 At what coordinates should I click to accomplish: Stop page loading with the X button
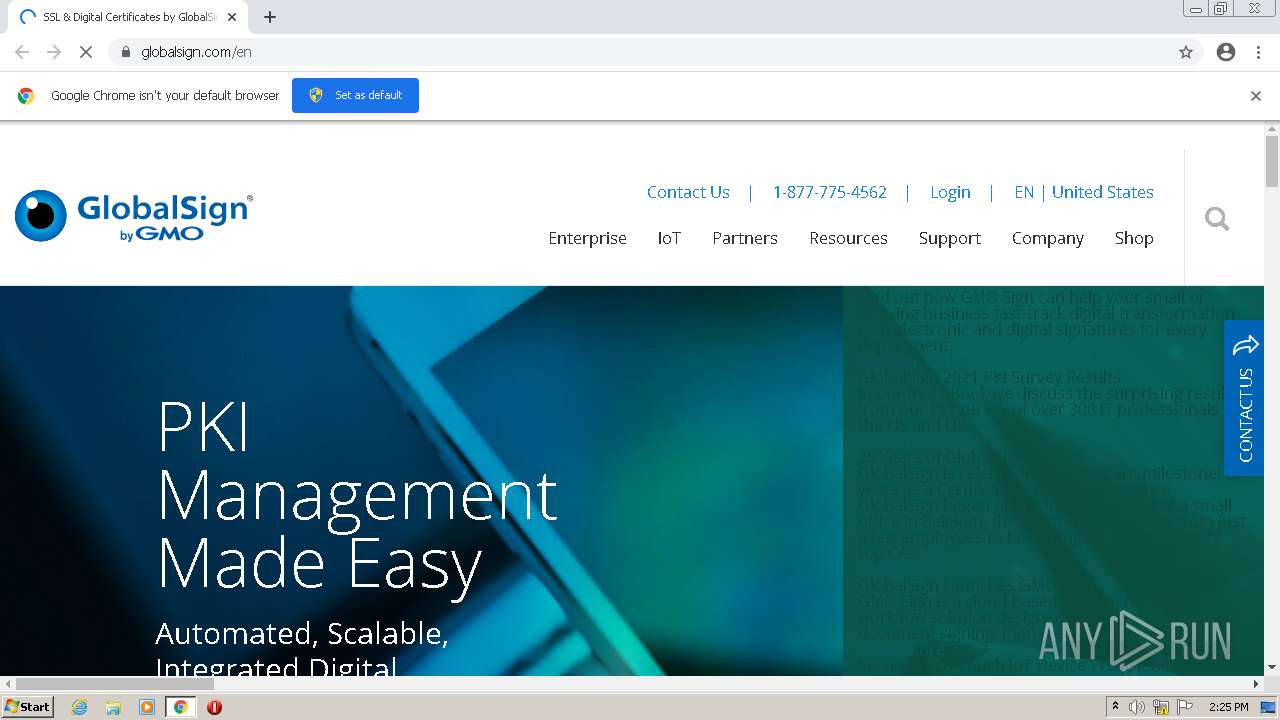tap(86, 52)
